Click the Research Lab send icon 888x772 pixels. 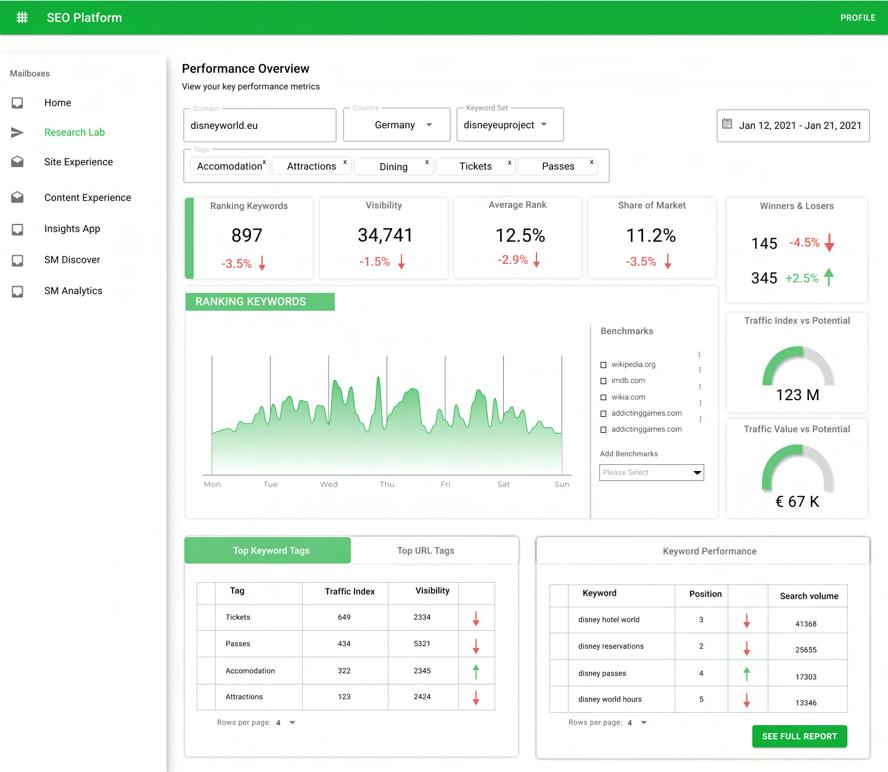coord(18,132)
